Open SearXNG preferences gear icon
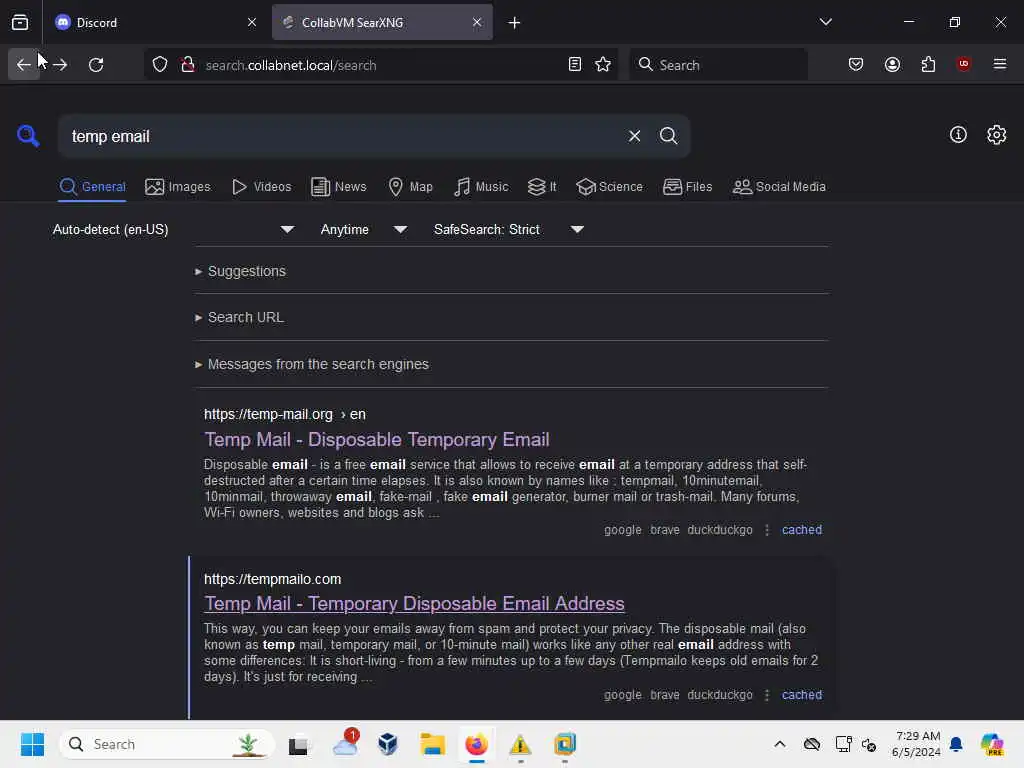 997,135
